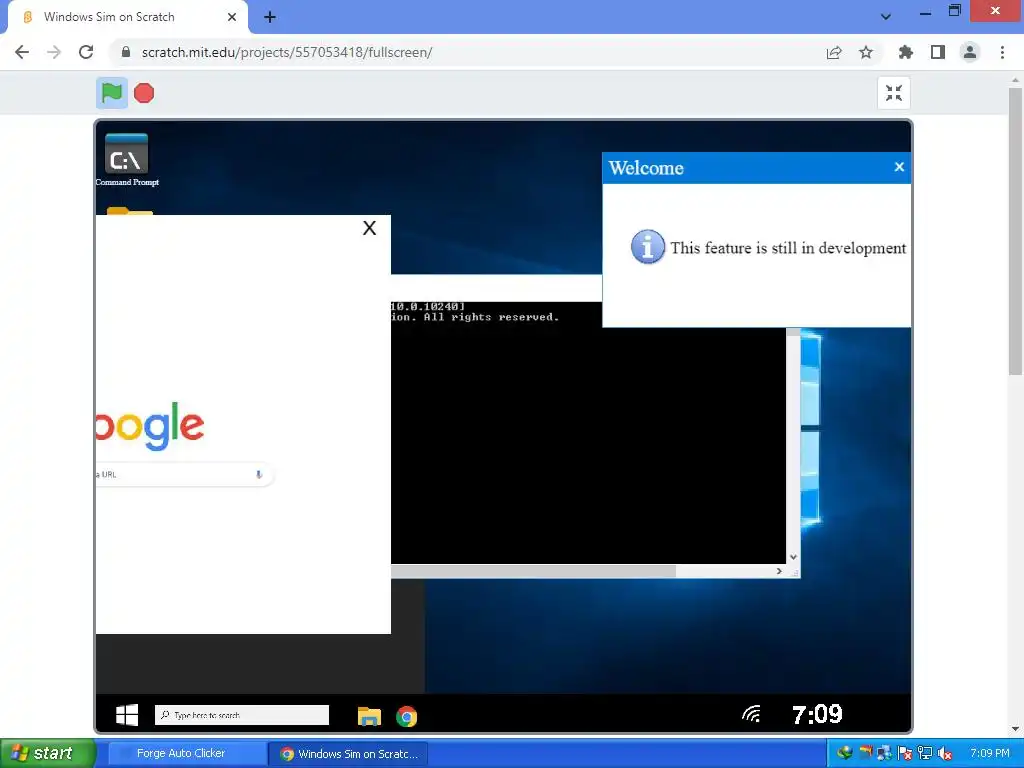Click the Google microphone voice search icon

[x=259, y=475]
